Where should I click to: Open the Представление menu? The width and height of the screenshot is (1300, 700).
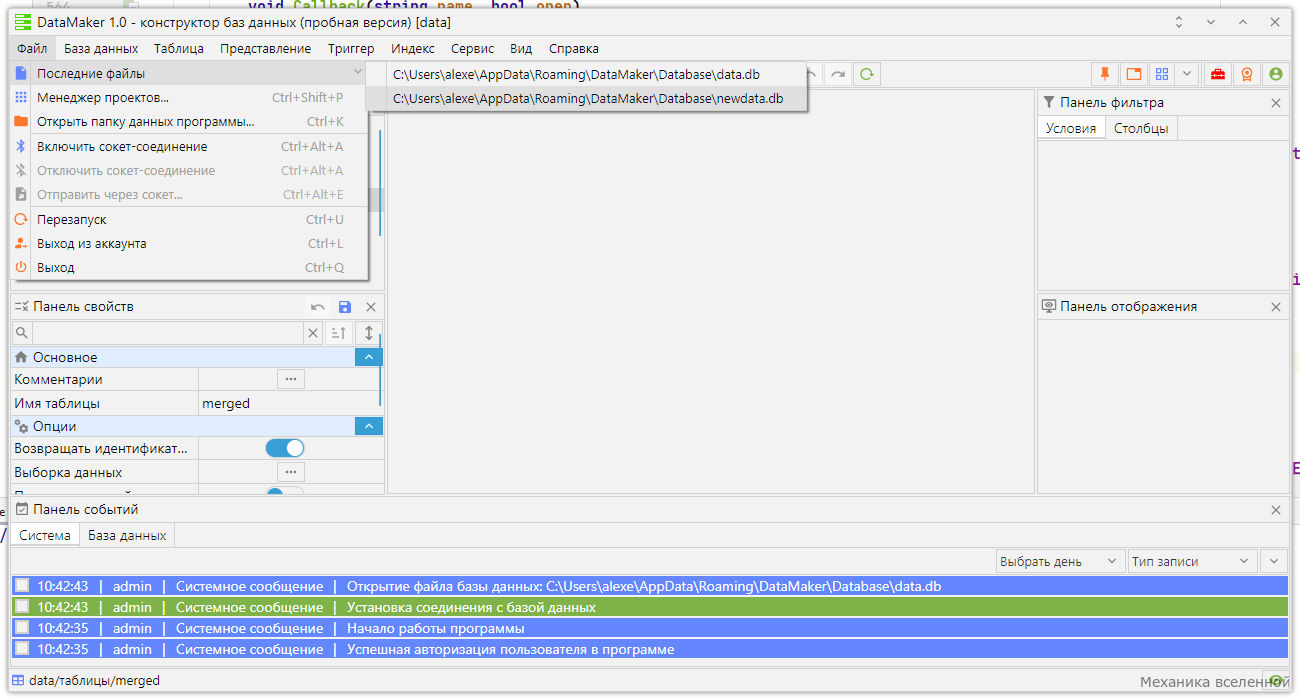pos(266,48)
